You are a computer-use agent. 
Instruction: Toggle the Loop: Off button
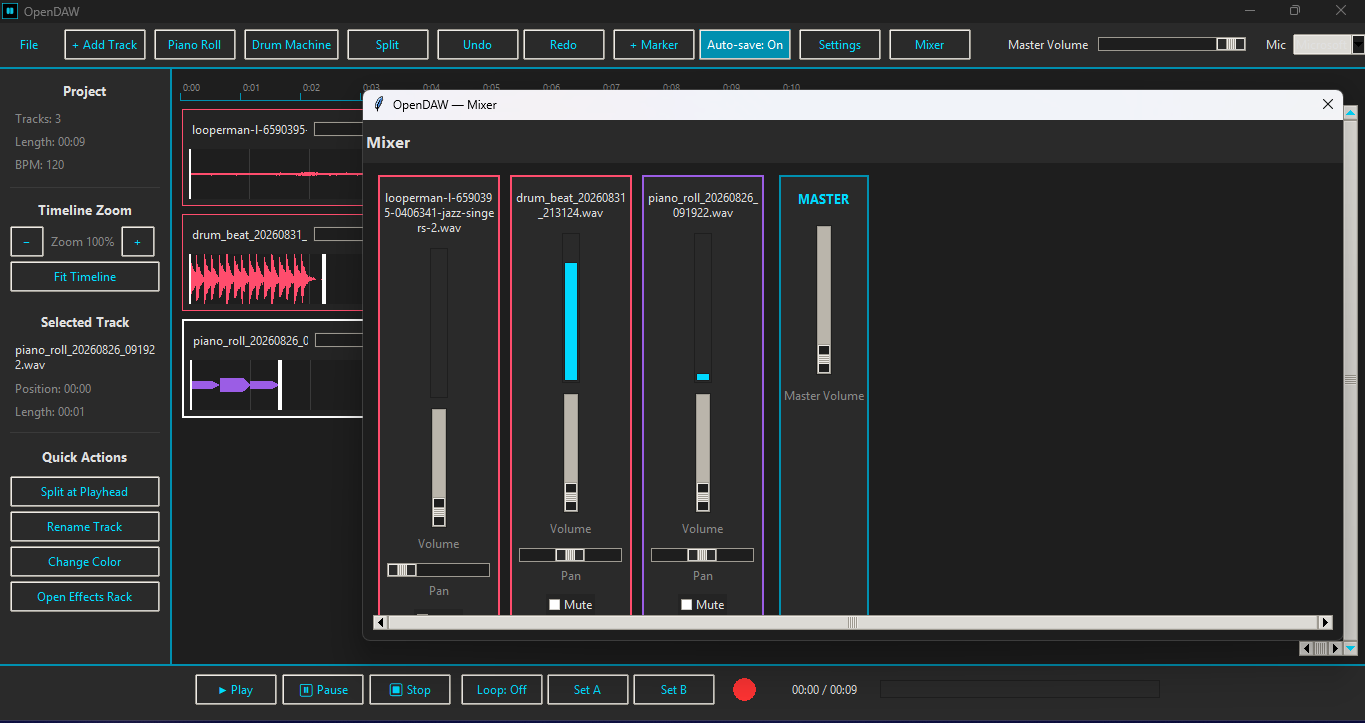click(502, 690)
